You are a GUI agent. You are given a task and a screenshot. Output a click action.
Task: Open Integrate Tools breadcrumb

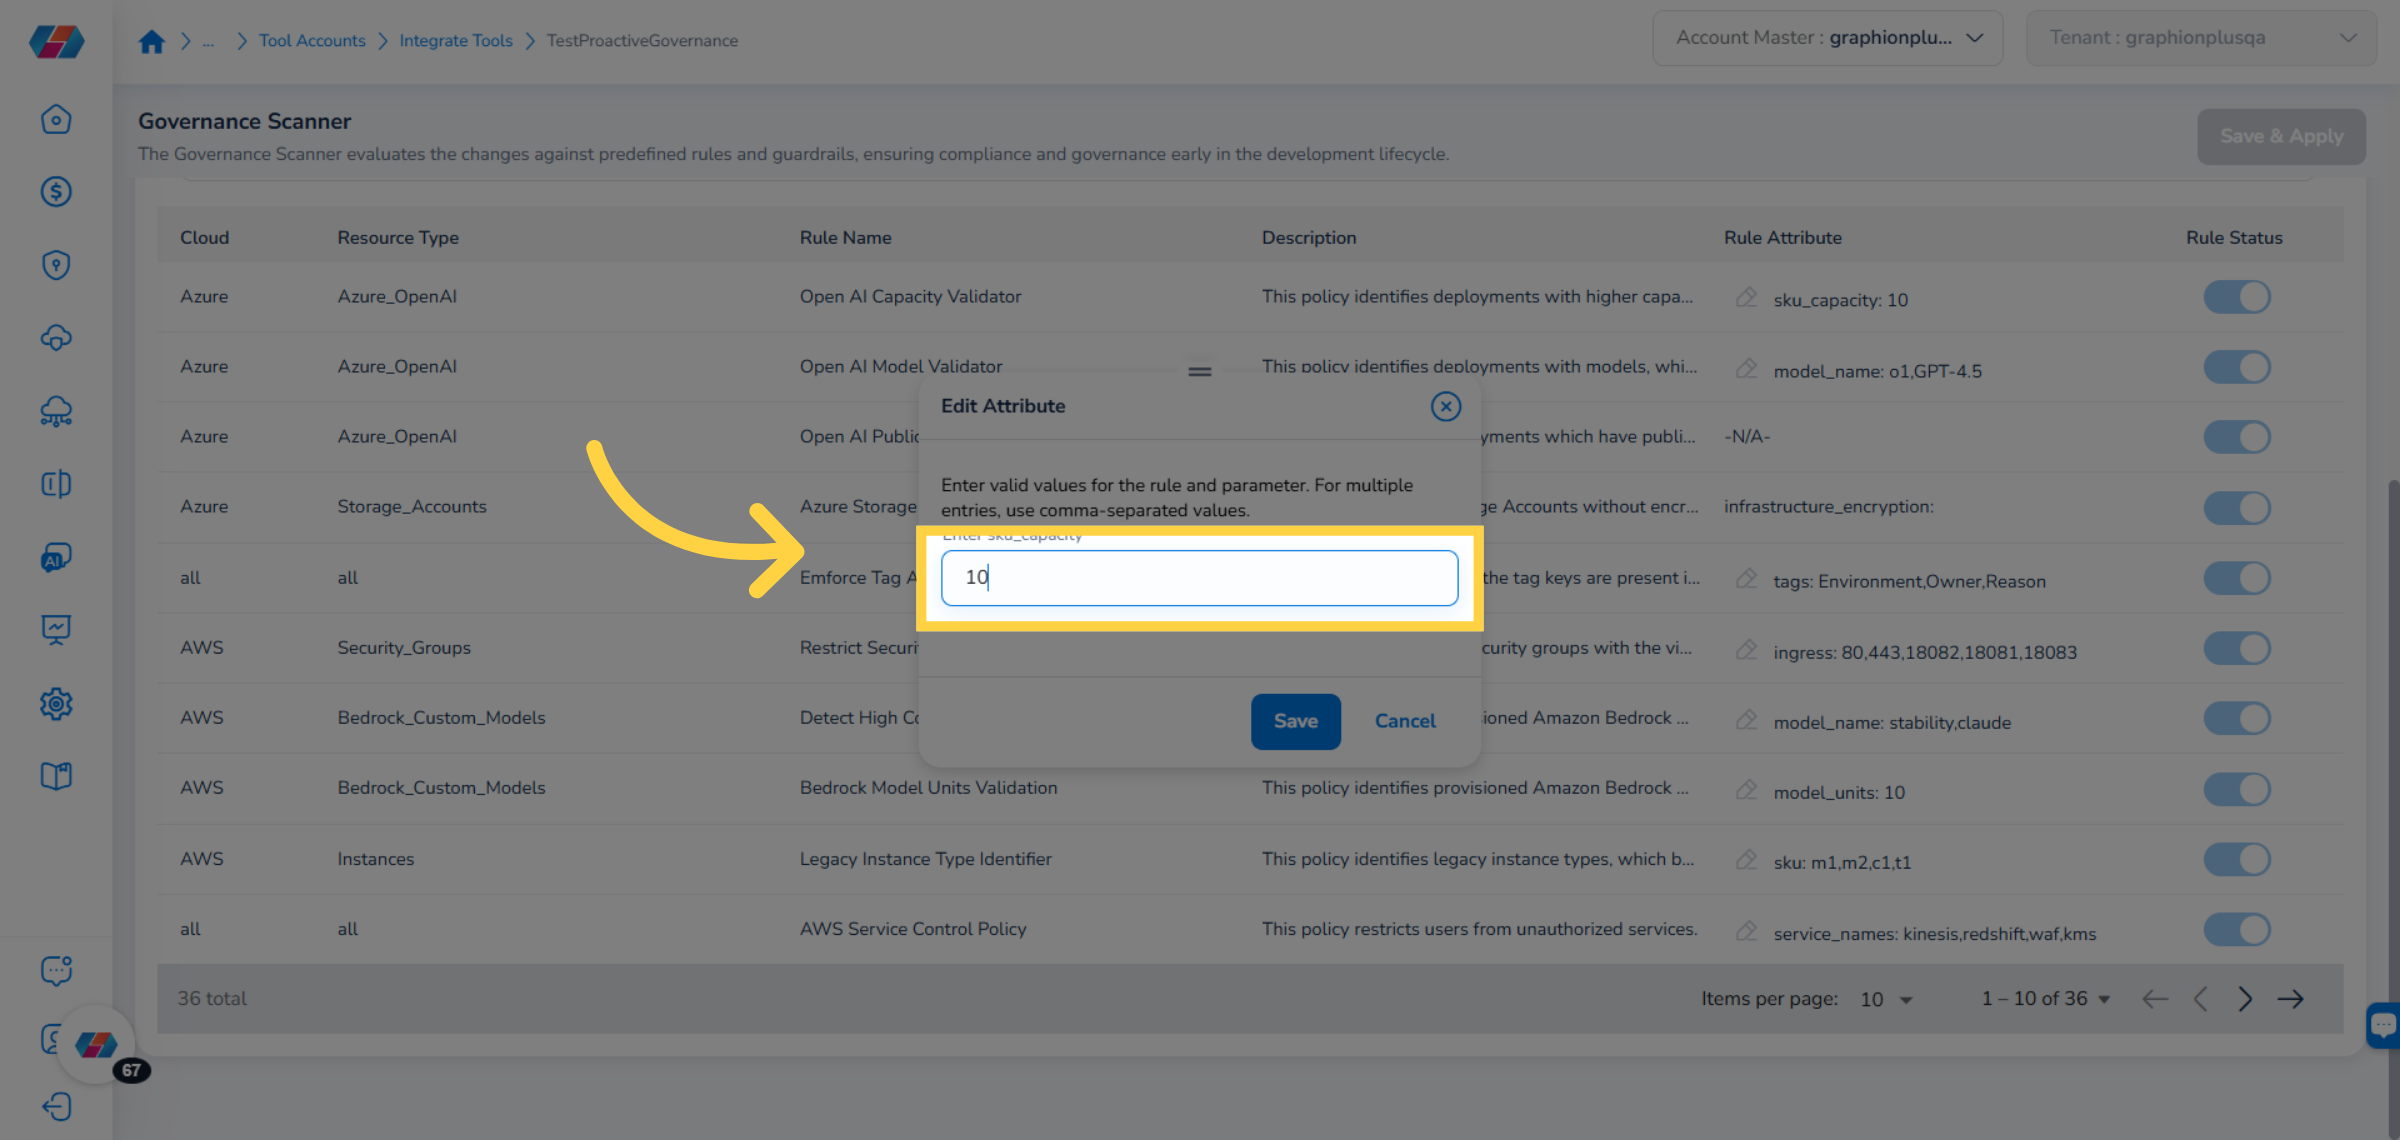(456, 41)
